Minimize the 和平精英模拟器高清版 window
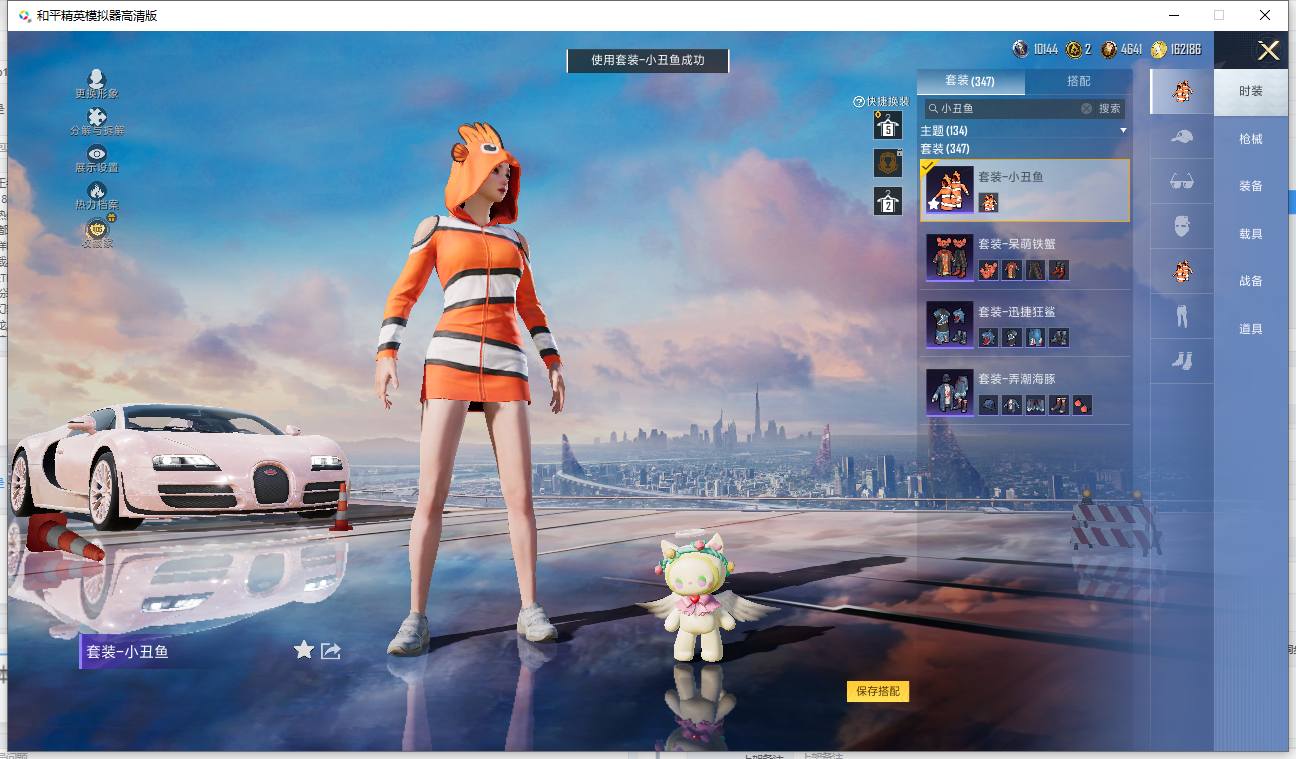 (x=1172, y=15)
